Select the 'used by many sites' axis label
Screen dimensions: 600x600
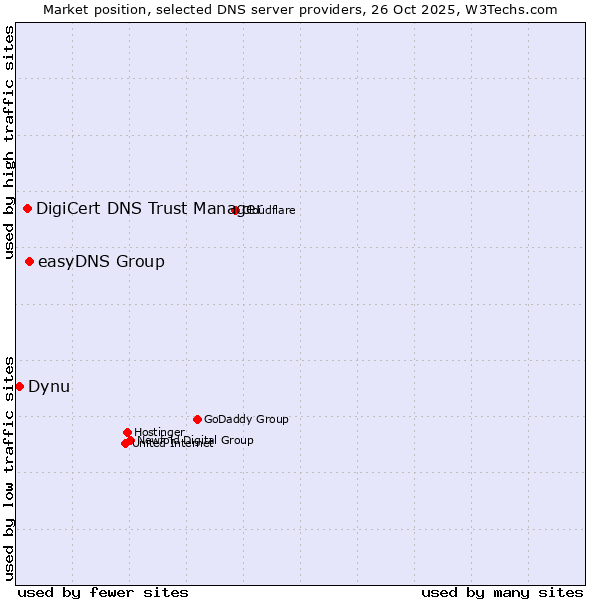tap(502, 592)
